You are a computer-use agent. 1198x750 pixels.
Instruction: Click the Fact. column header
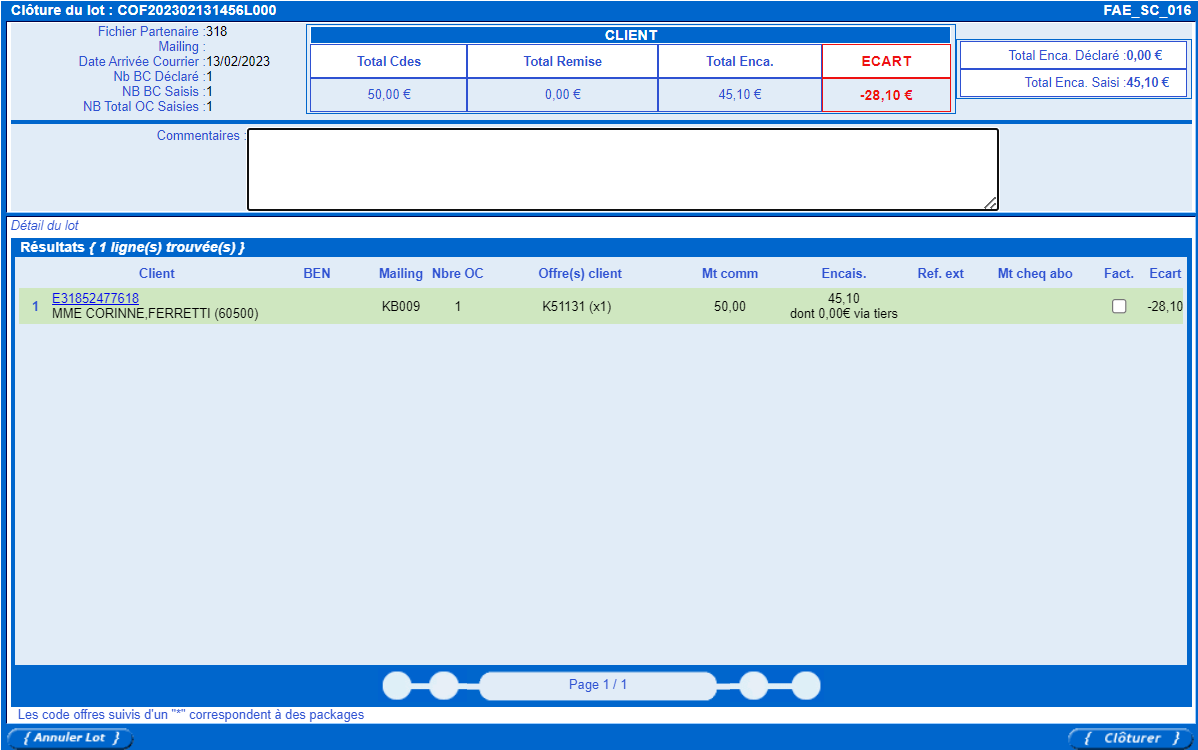[x=1119, y=273]
